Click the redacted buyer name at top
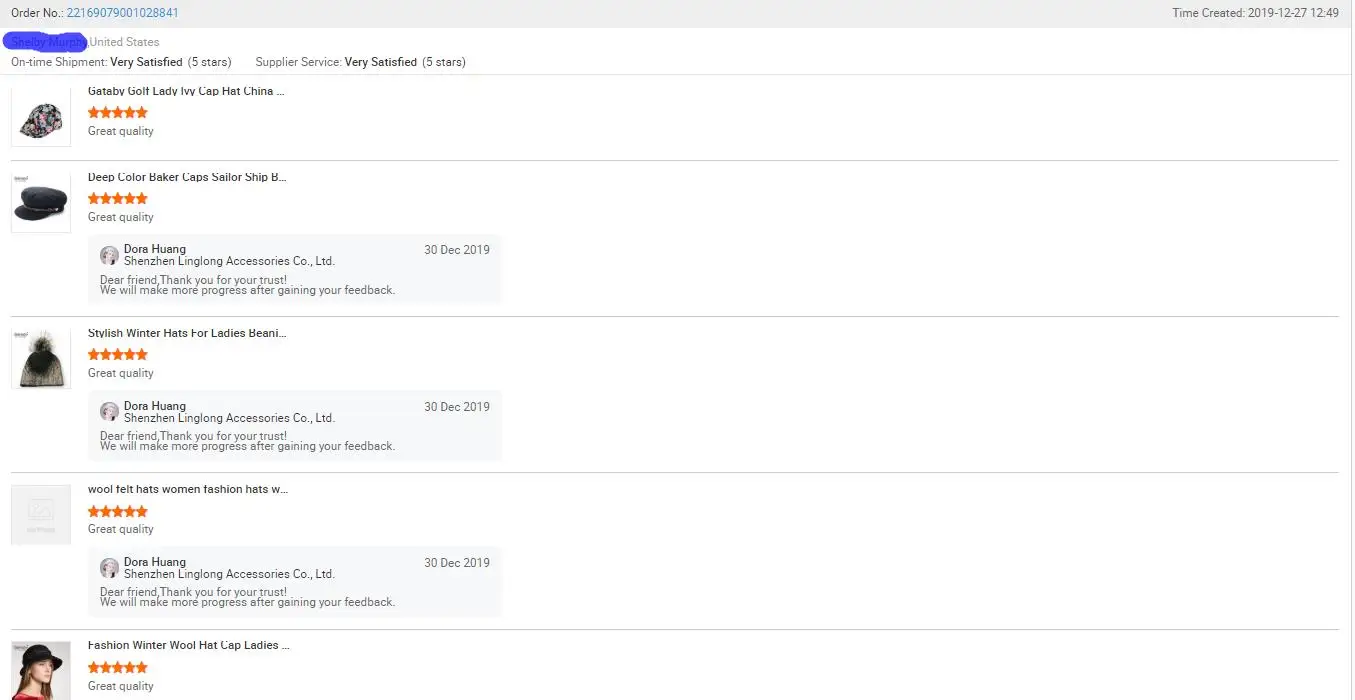This screenshot has height=700, width=1355. [45, 42]
